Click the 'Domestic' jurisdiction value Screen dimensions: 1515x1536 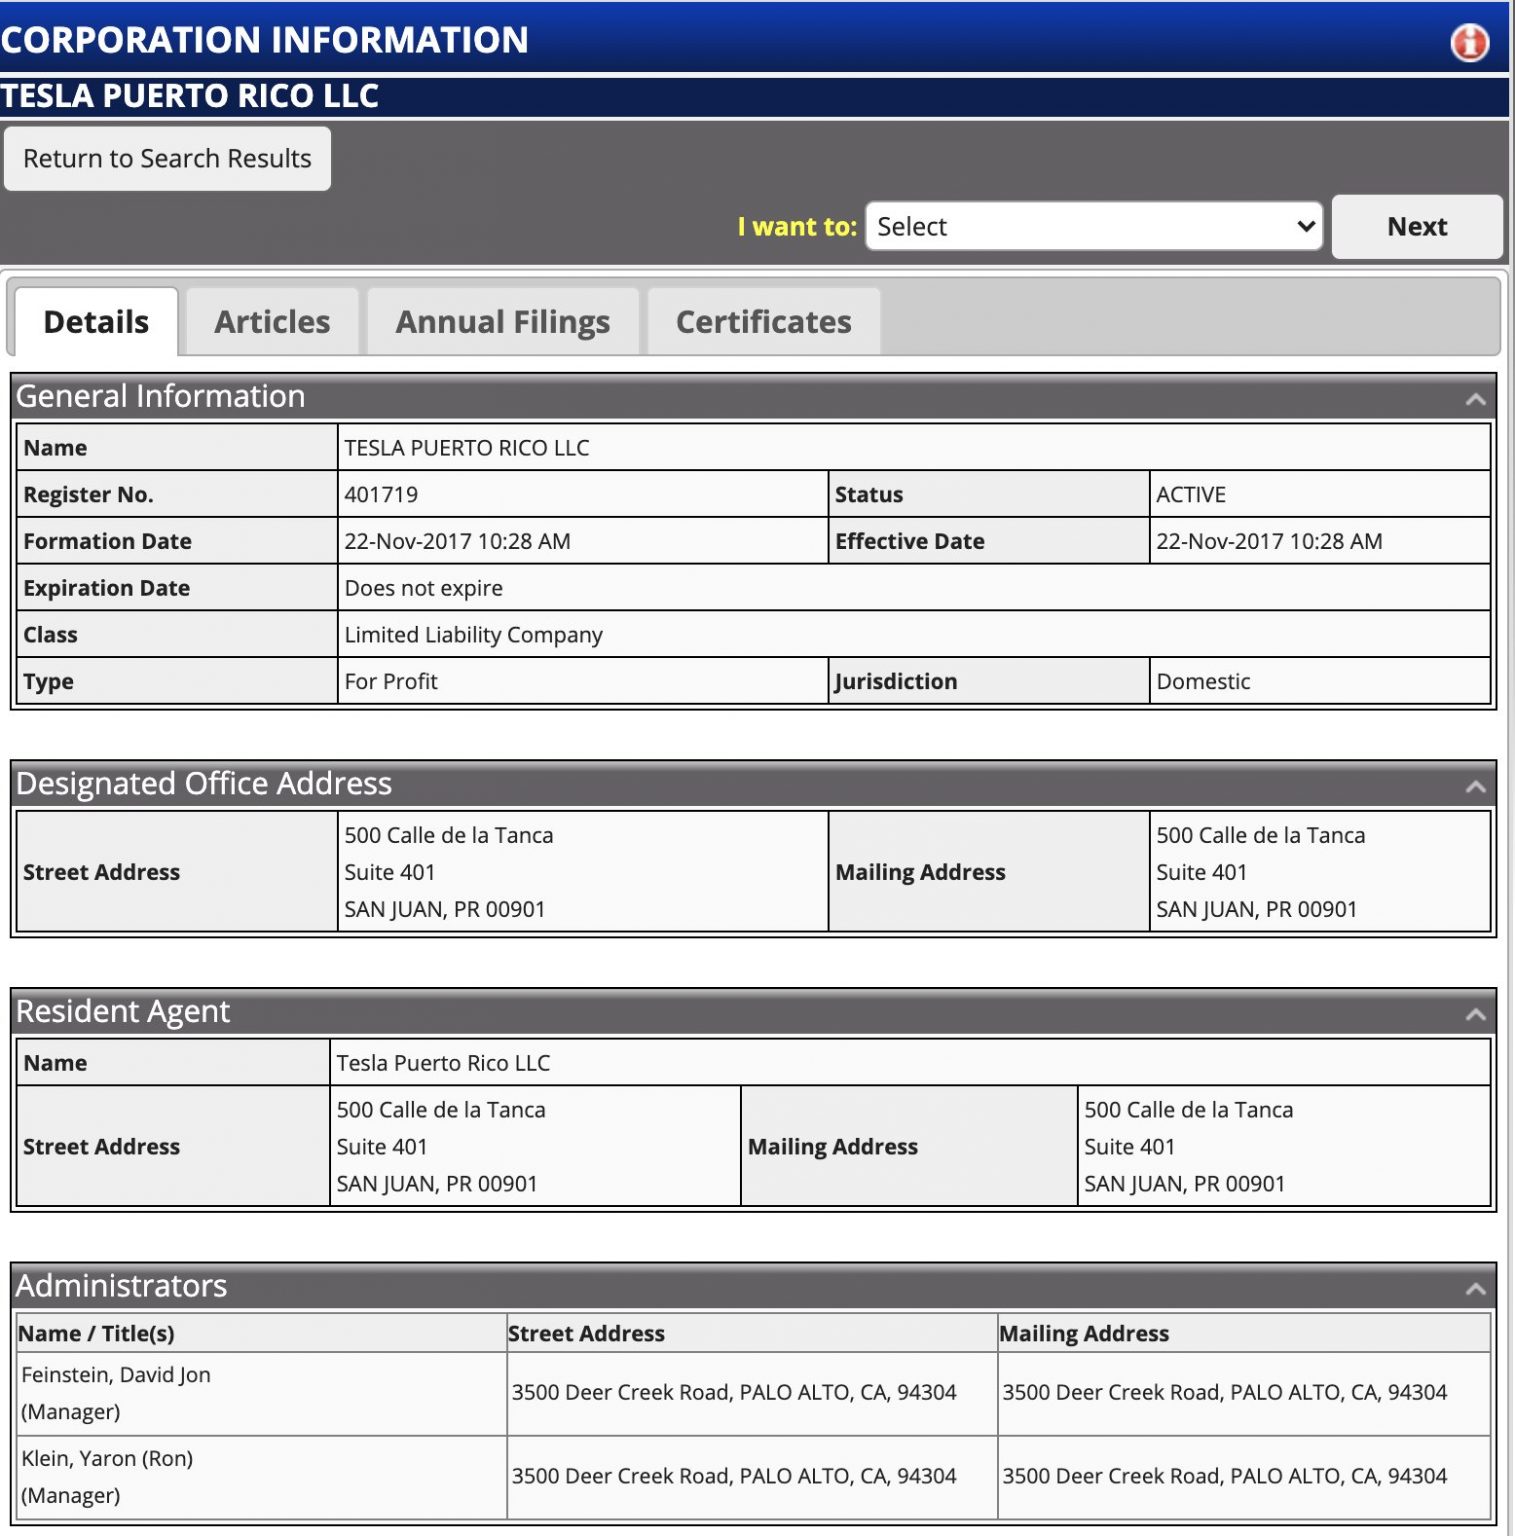click(x=1203, y=681)
